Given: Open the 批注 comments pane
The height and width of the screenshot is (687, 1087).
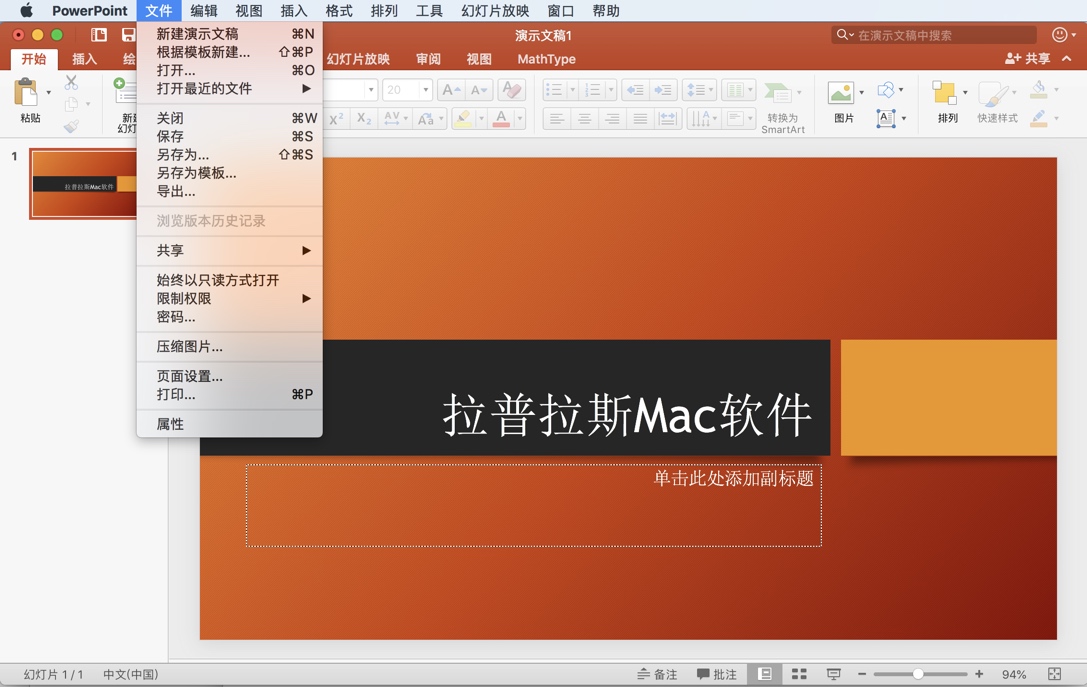Looking at the screenshot, I should point(716,673).
